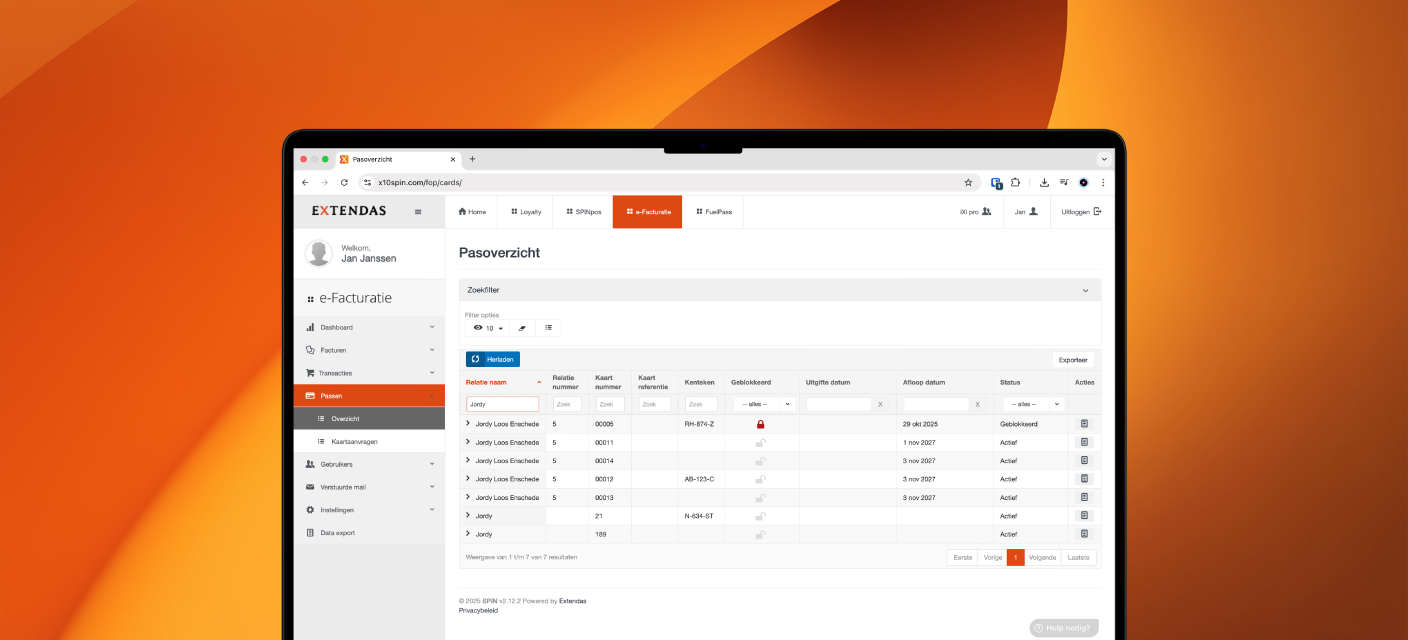Toggle the open lock for card 189
1408x640 pixels.
760,534
